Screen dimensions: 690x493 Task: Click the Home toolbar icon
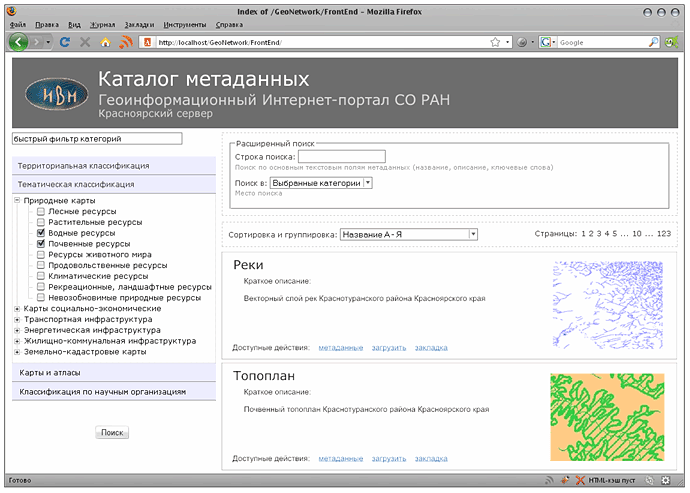pos(105,43)
